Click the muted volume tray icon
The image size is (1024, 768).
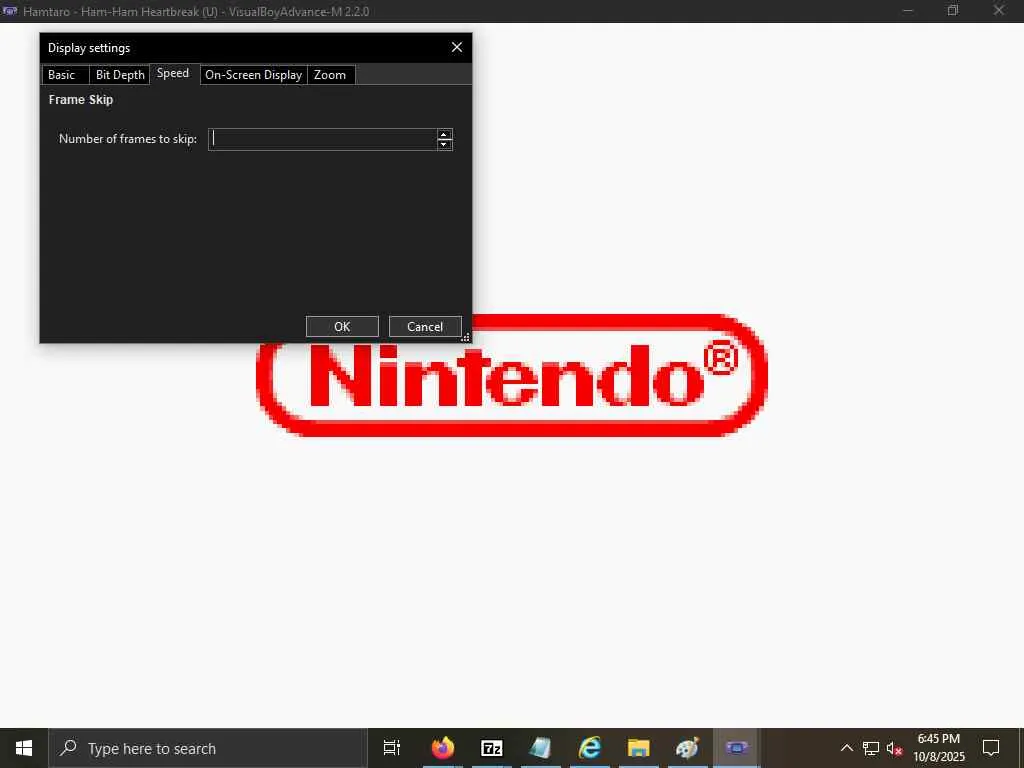[x=894, y=748]
